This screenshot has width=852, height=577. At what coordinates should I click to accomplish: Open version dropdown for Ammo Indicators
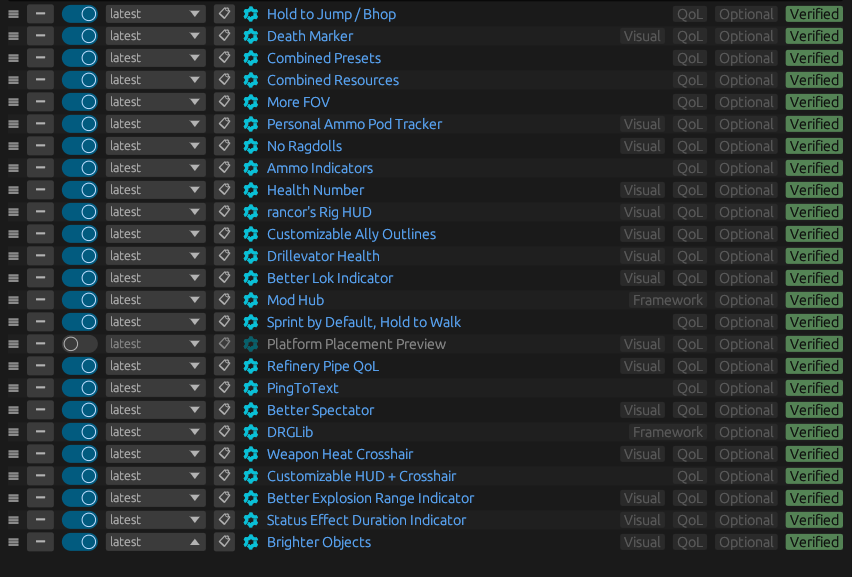point(155,168)
